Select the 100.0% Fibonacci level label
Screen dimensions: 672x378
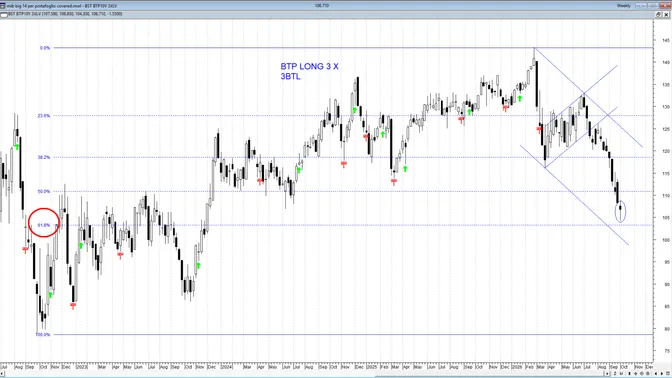coord(43,334)
